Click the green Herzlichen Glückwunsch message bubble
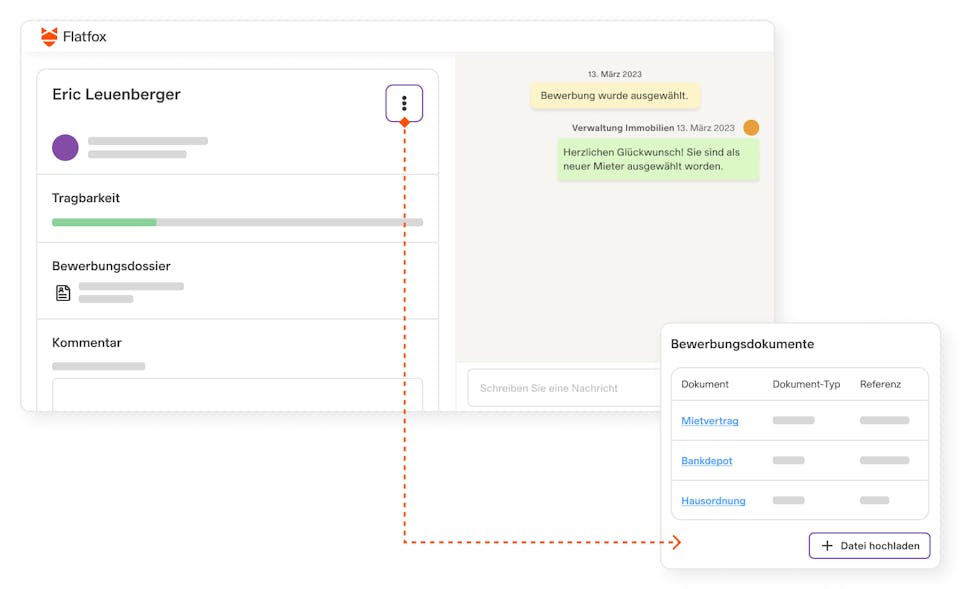The height and width of the screenshot is (589, 960). [x=658, y=159]
